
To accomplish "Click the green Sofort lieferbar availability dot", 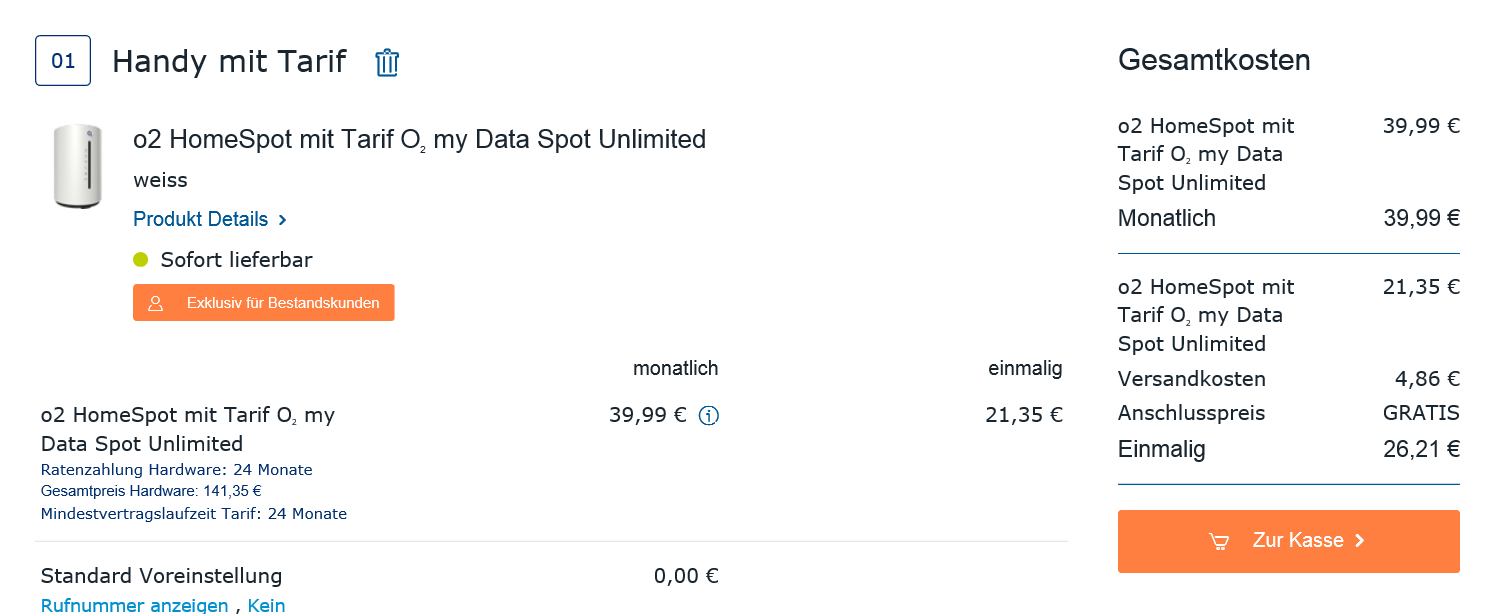I will pos(140,260).
